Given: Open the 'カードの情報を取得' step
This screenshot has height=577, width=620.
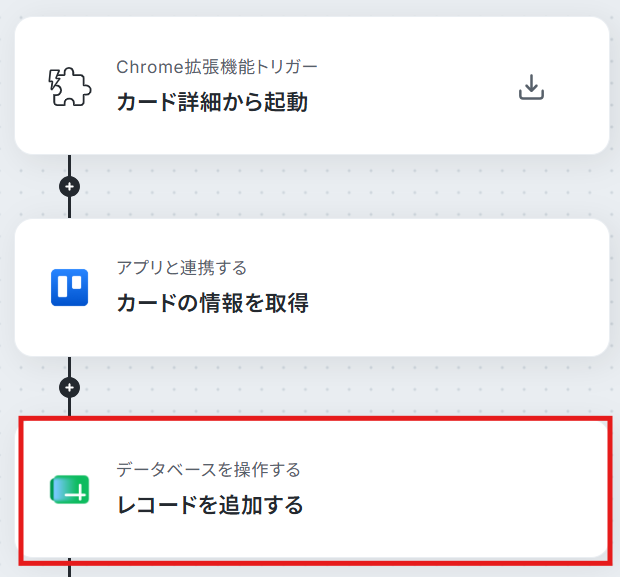Looking at the screenshot, I should (x=212, y=303).
